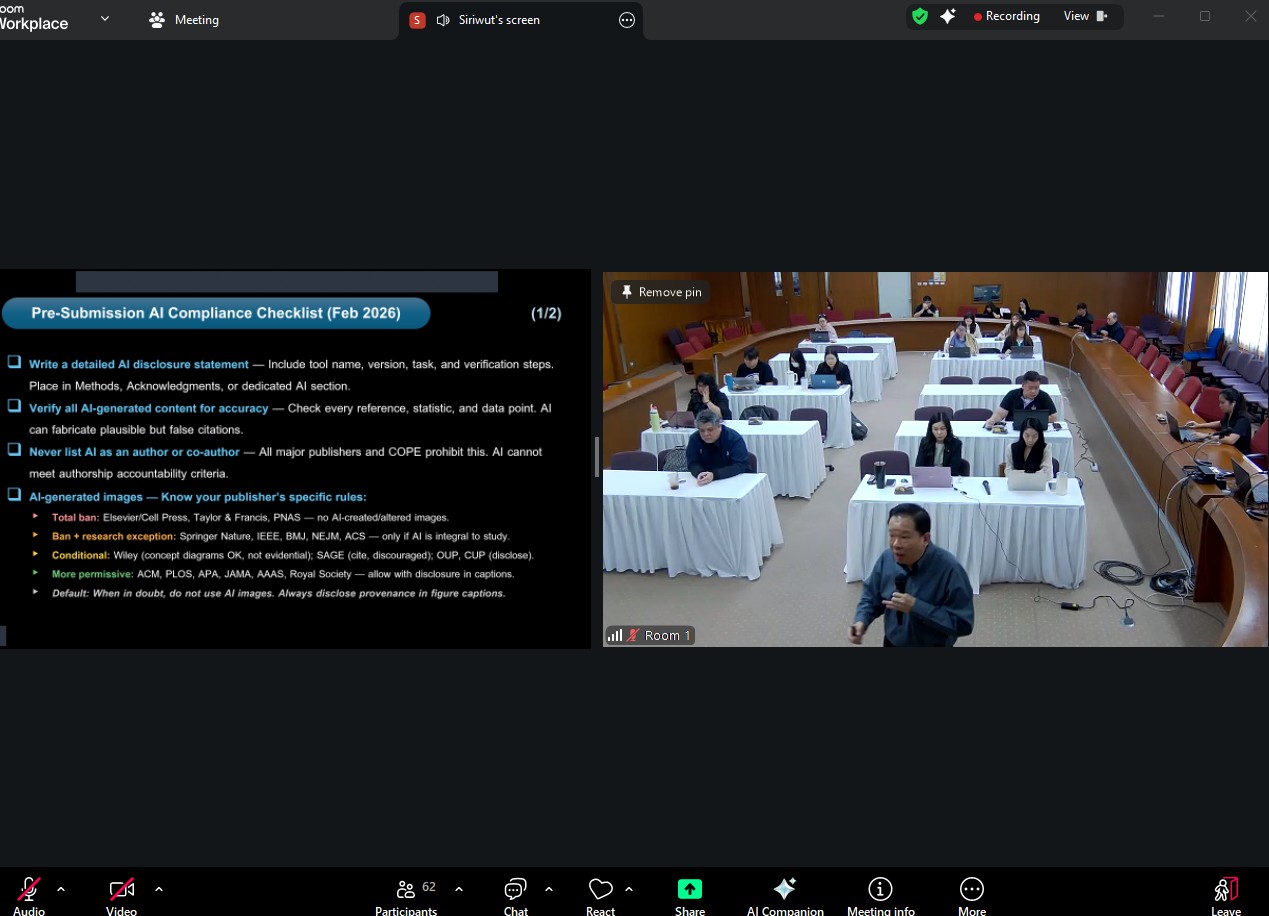The height and width of the screenshot is (916, 1269).
Task: Unmute using the Audio microphone icon
Action: pos(29,889)
